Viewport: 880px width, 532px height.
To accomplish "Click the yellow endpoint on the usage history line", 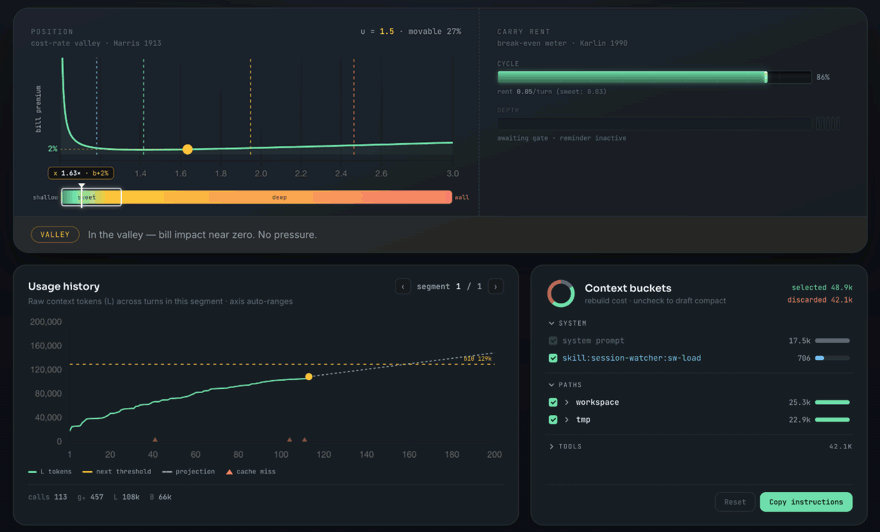I will coord(309,377).
